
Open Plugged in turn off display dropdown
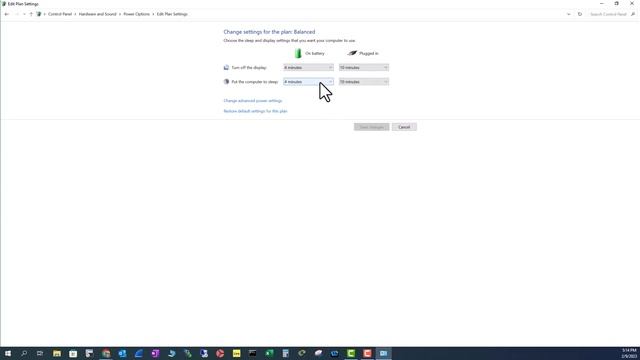[x=364, y=68]
